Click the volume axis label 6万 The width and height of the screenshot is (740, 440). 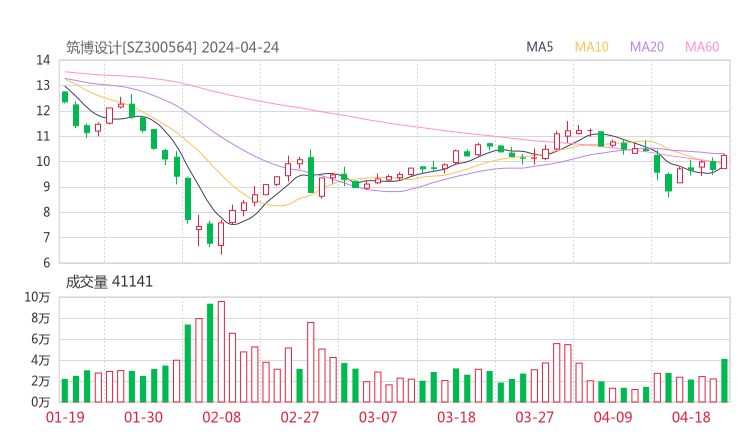click(41, 339)
